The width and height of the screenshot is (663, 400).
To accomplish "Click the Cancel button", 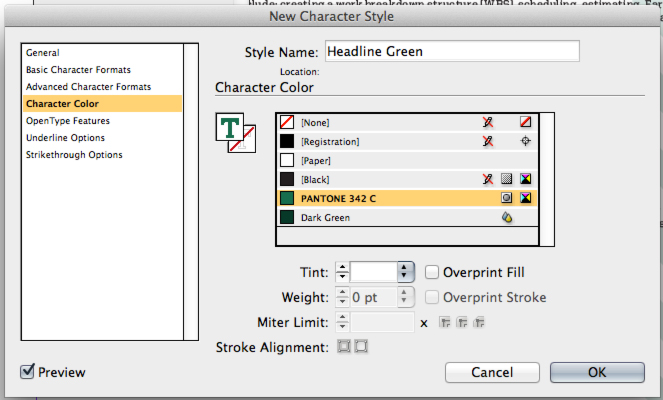I will click(x=492, y=372).
